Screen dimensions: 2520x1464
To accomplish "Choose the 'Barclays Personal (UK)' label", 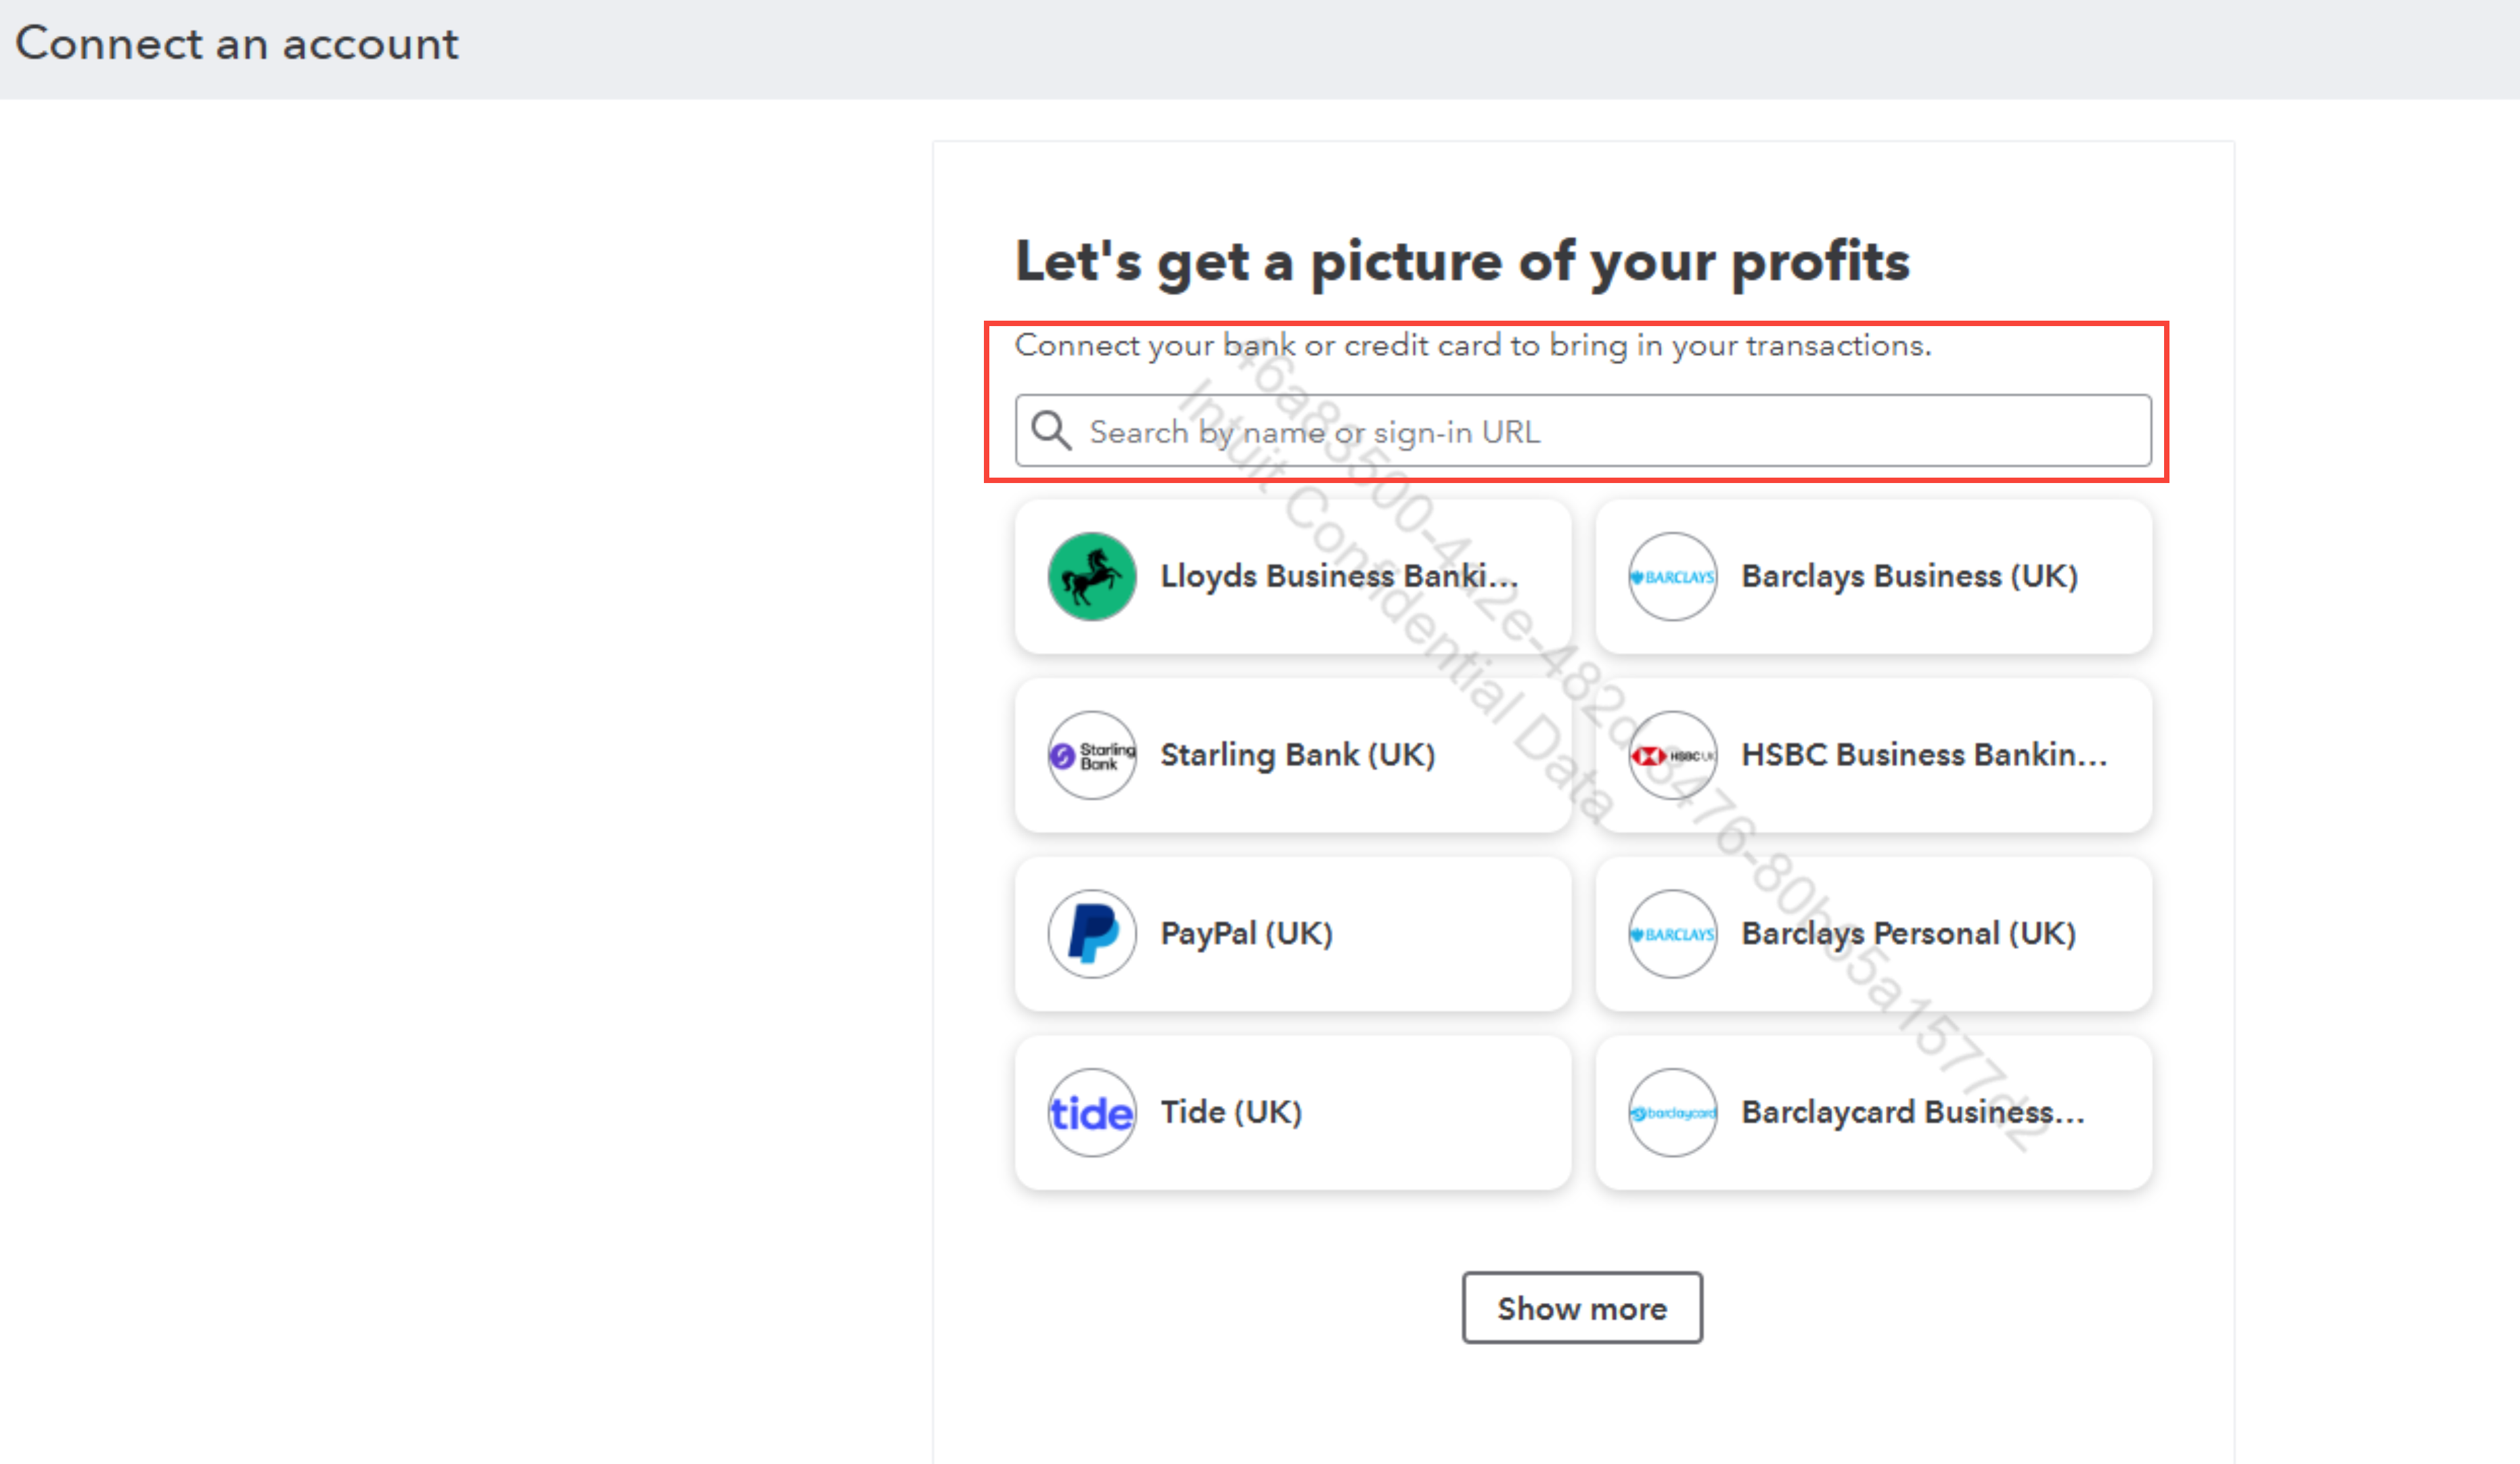I will 1908,934.
